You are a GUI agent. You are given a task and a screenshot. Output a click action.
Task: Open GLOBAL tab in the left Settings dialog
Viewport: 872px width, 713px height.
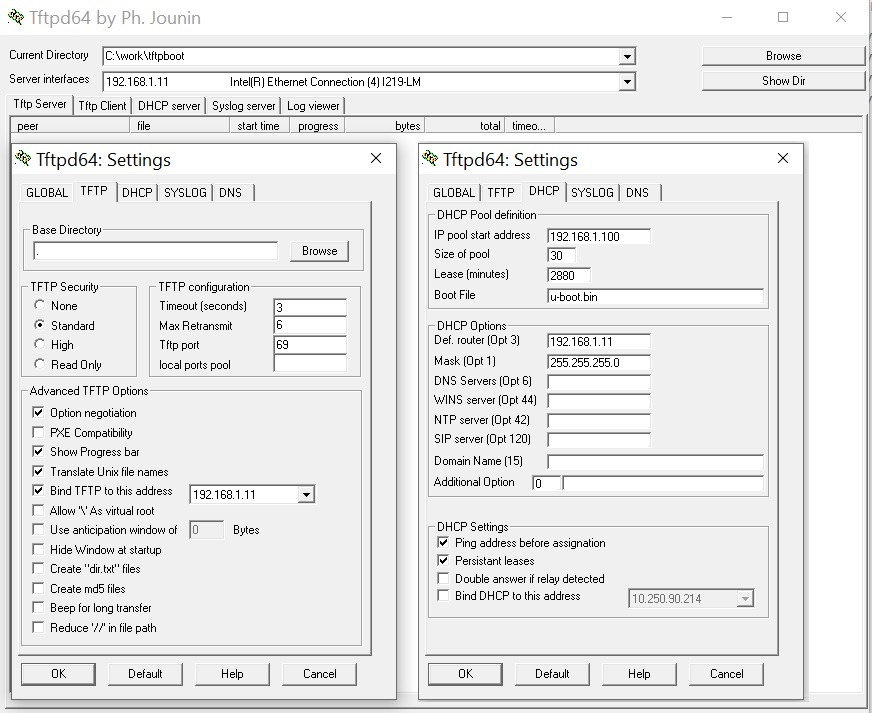pyautogui.click(x=47, y=192)
